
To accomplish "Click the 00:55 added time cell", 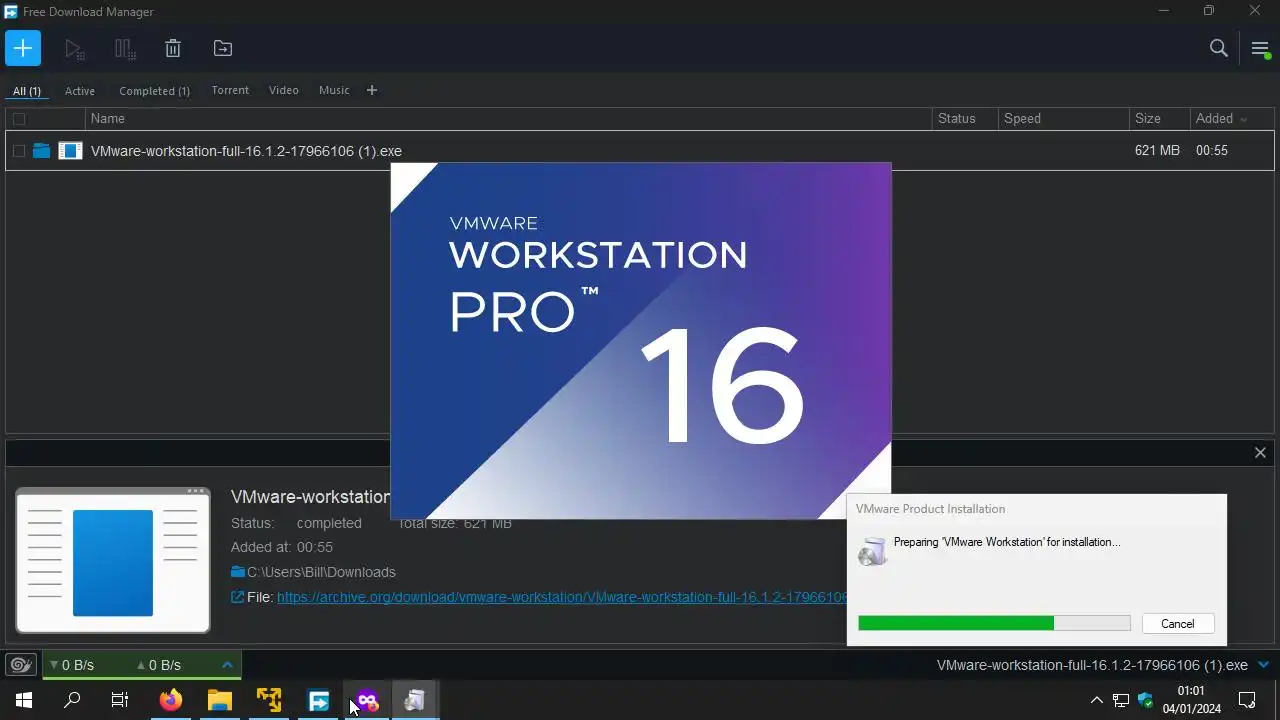I will point(1212,150).
